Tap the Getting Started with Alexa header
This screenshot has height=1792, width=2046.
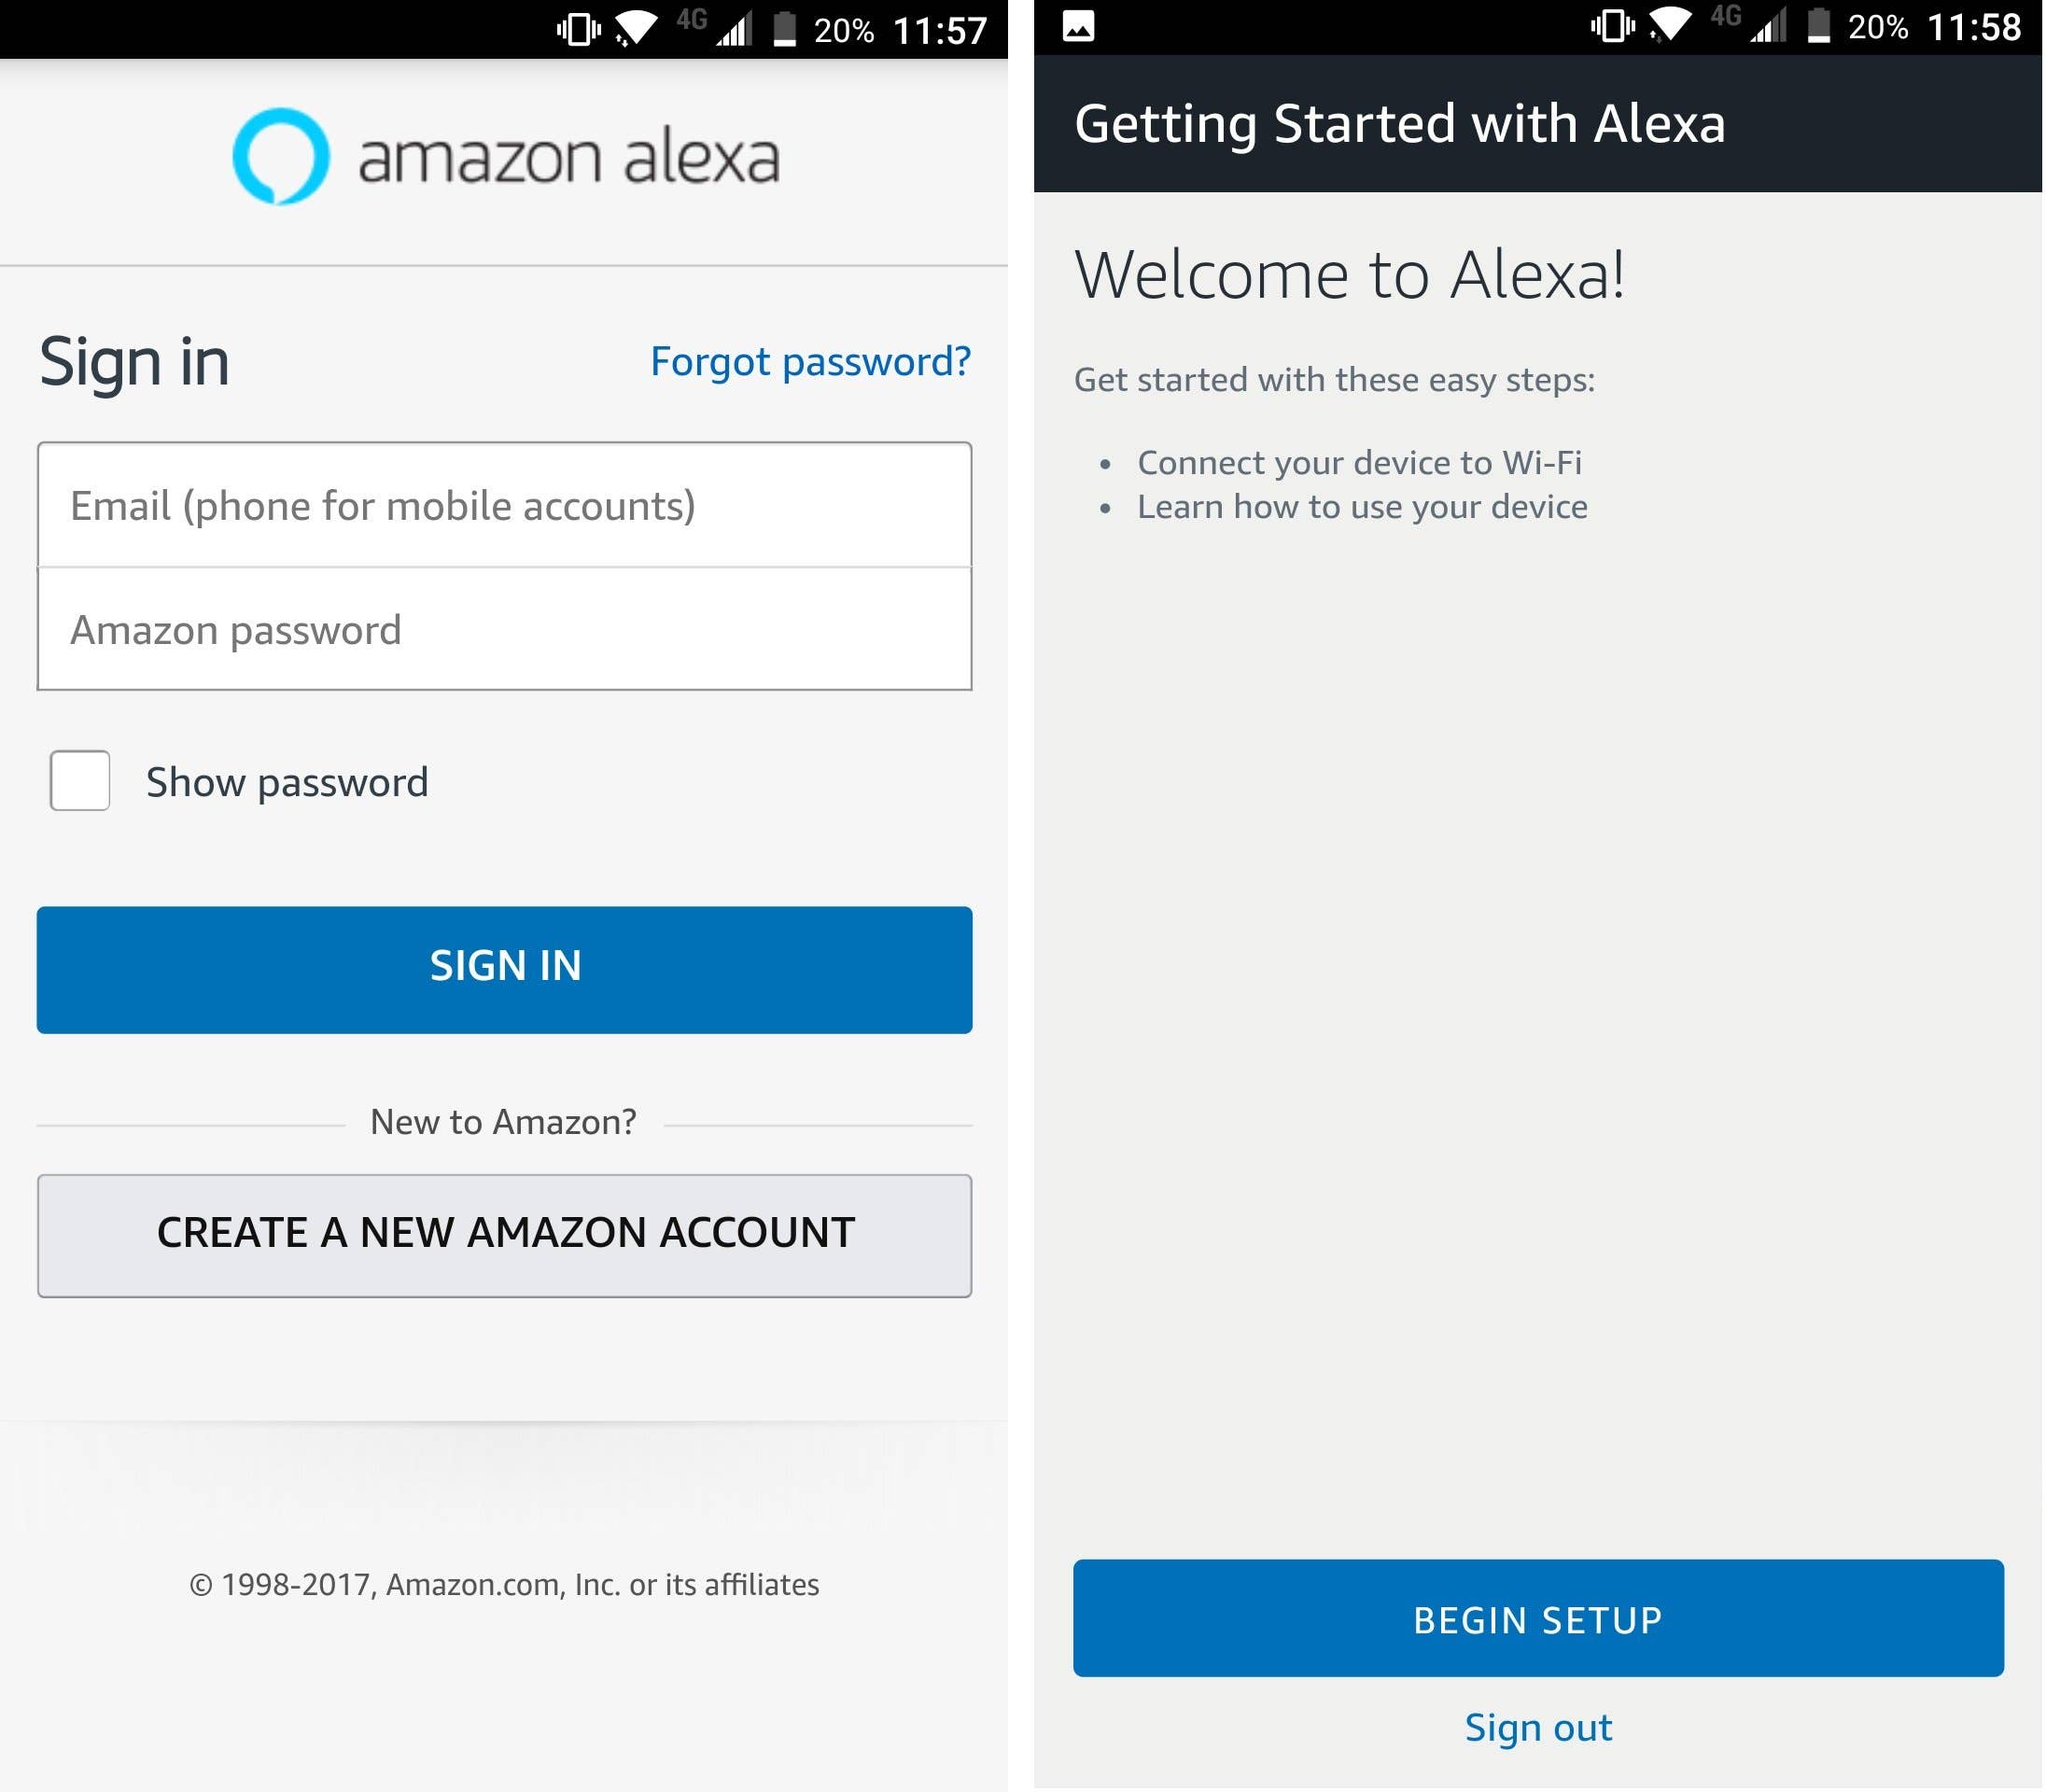tap(1399, 124)
